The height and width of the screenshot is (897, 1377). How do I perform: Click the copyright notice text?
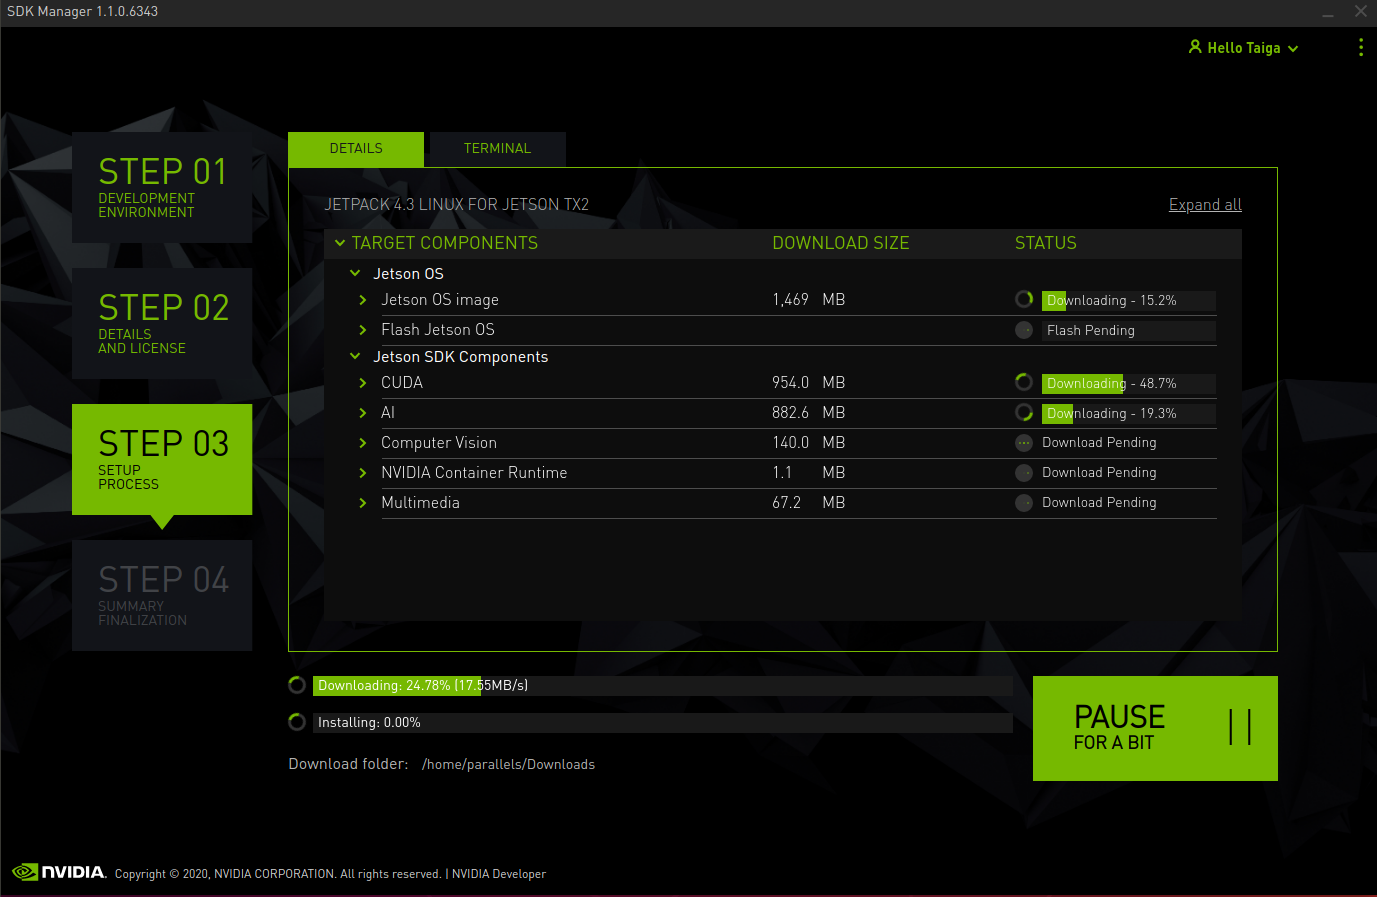tap(278, 874)
